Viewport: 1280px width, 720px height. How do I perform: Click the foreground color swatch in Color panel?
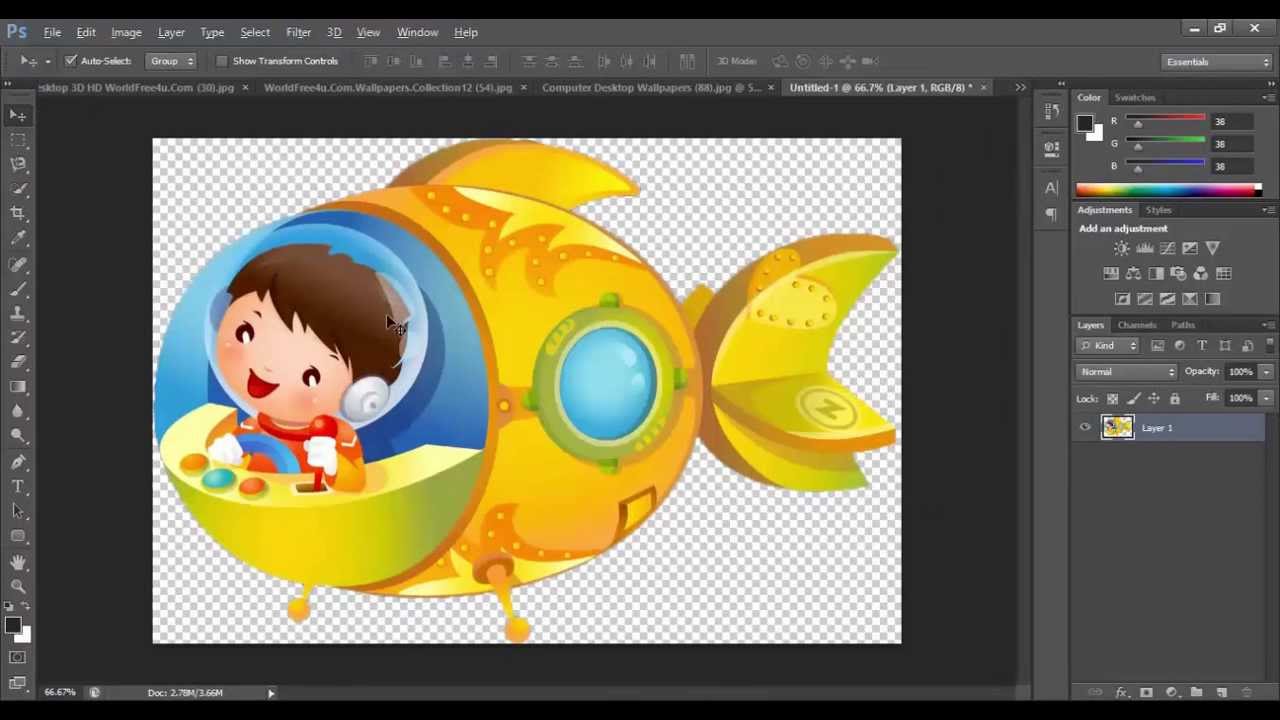point(1084,124)
